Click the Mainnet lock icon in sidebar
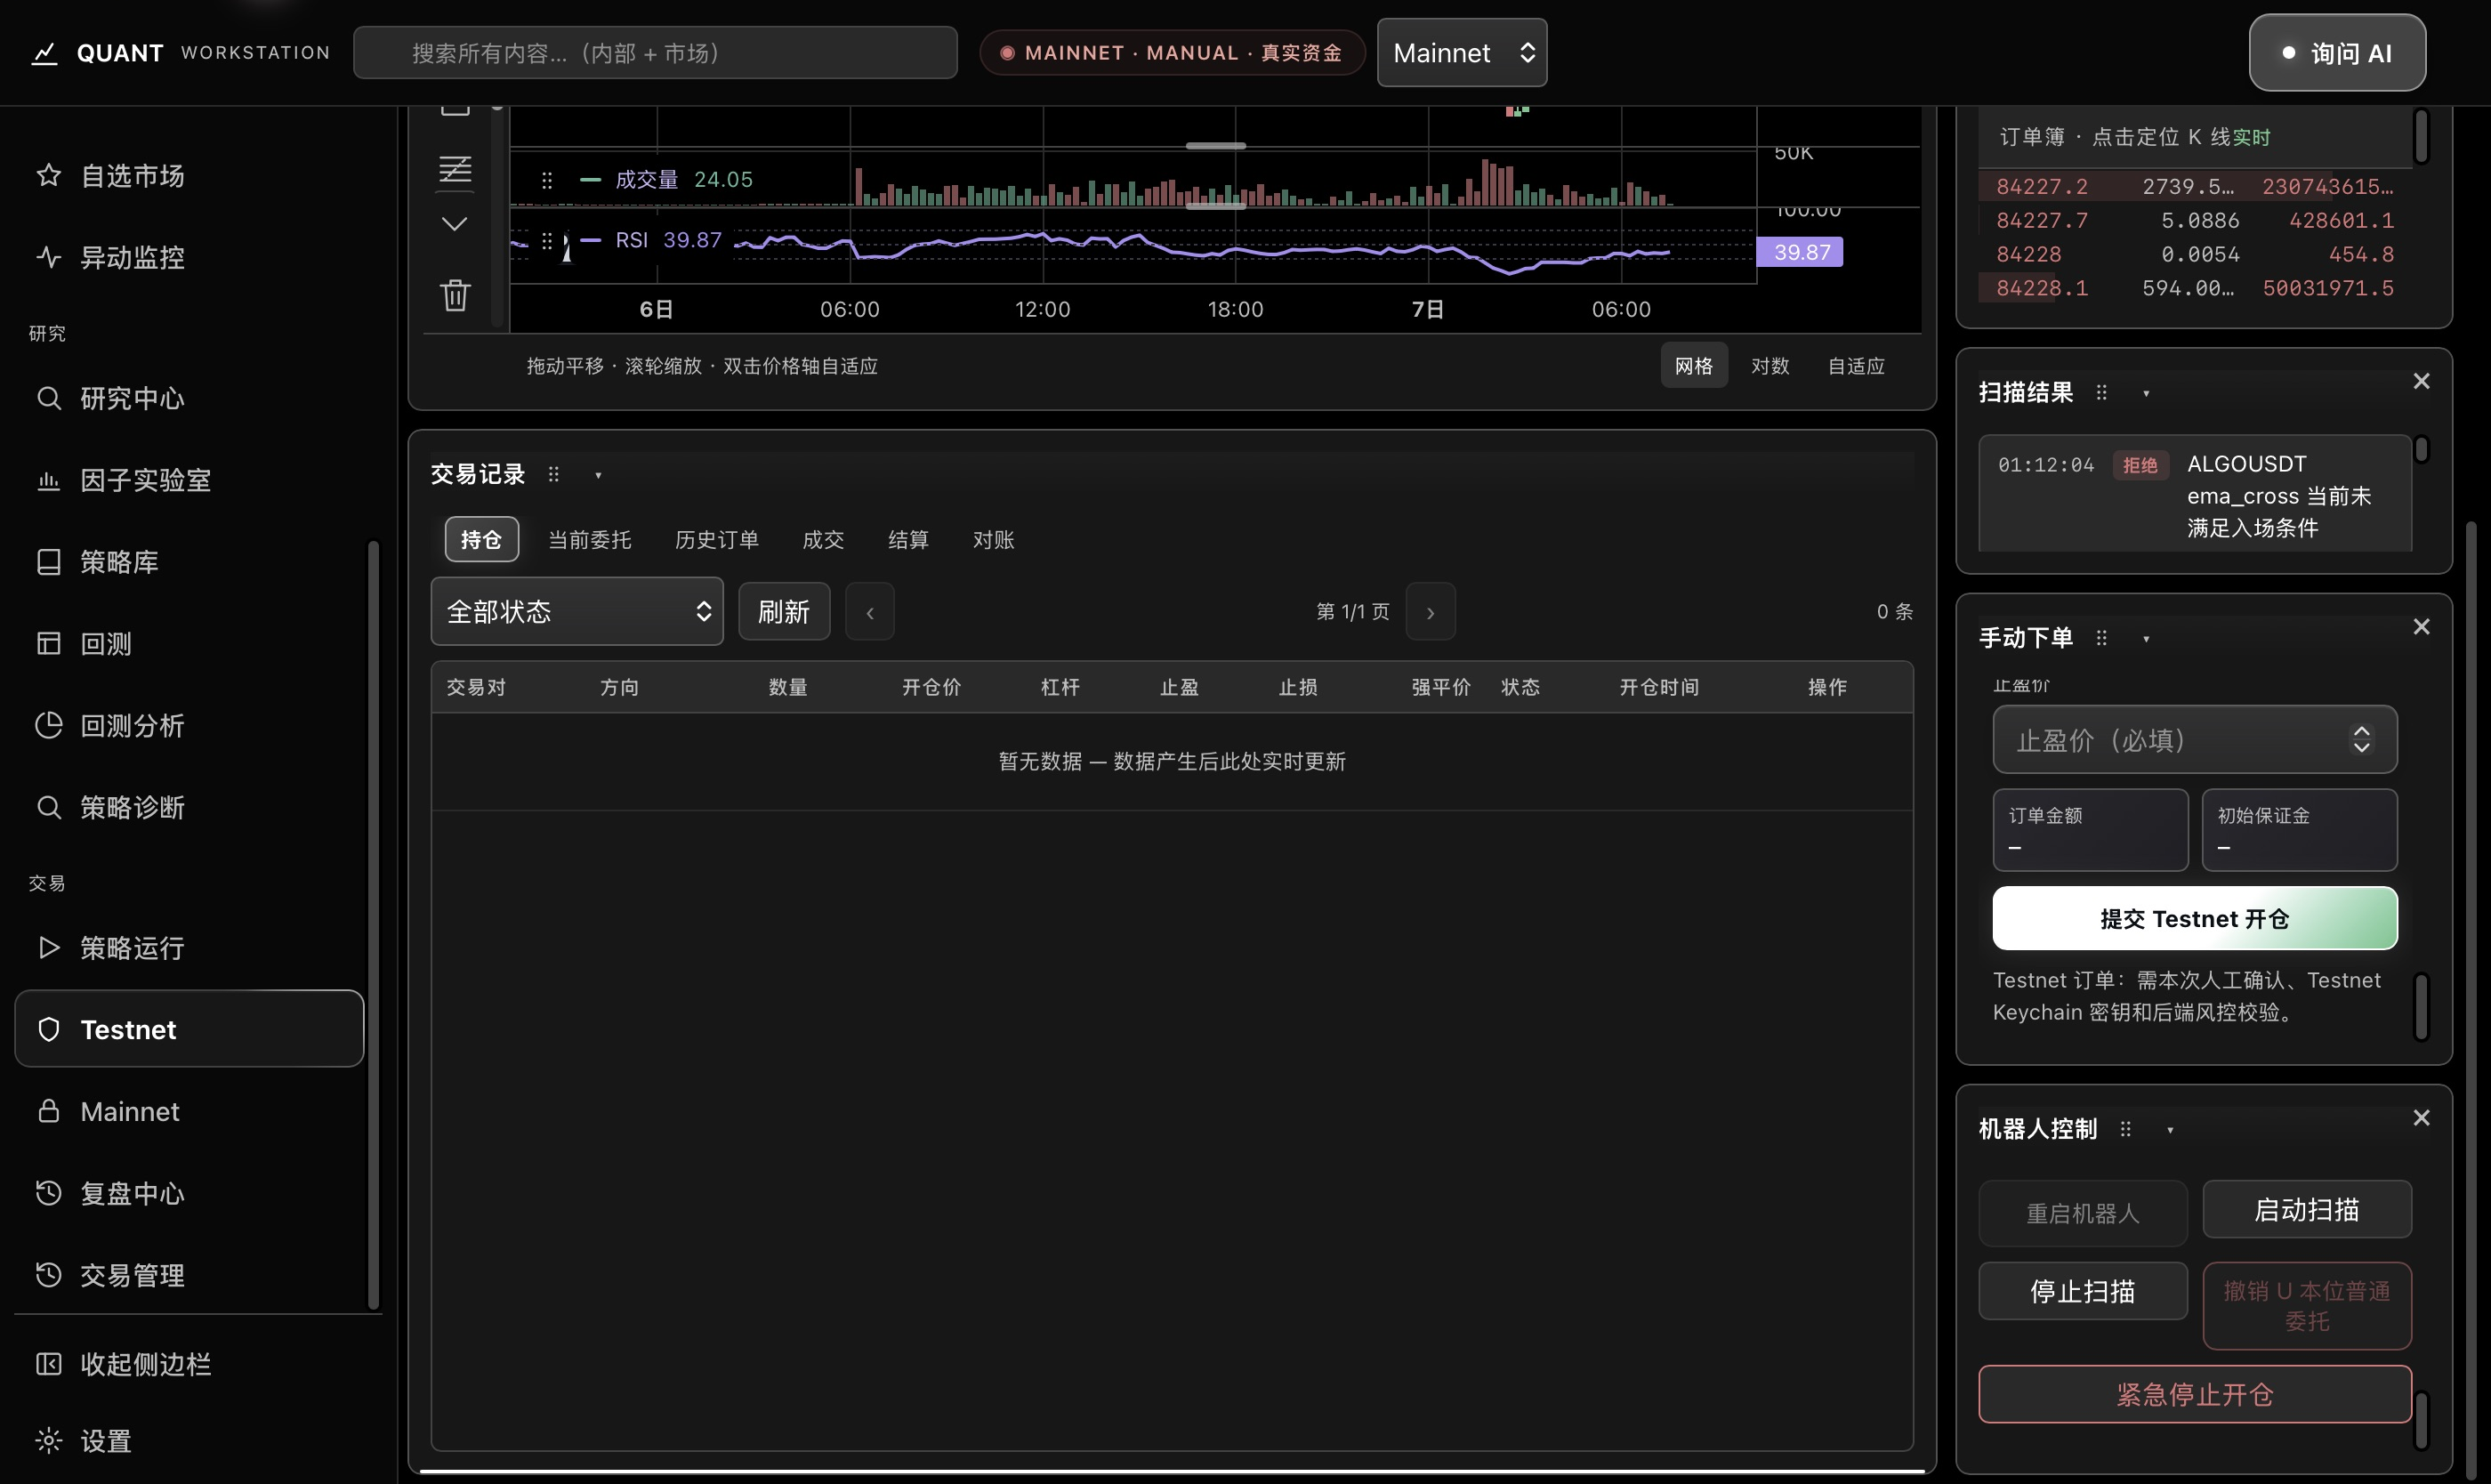 [x=48, y=1110]
